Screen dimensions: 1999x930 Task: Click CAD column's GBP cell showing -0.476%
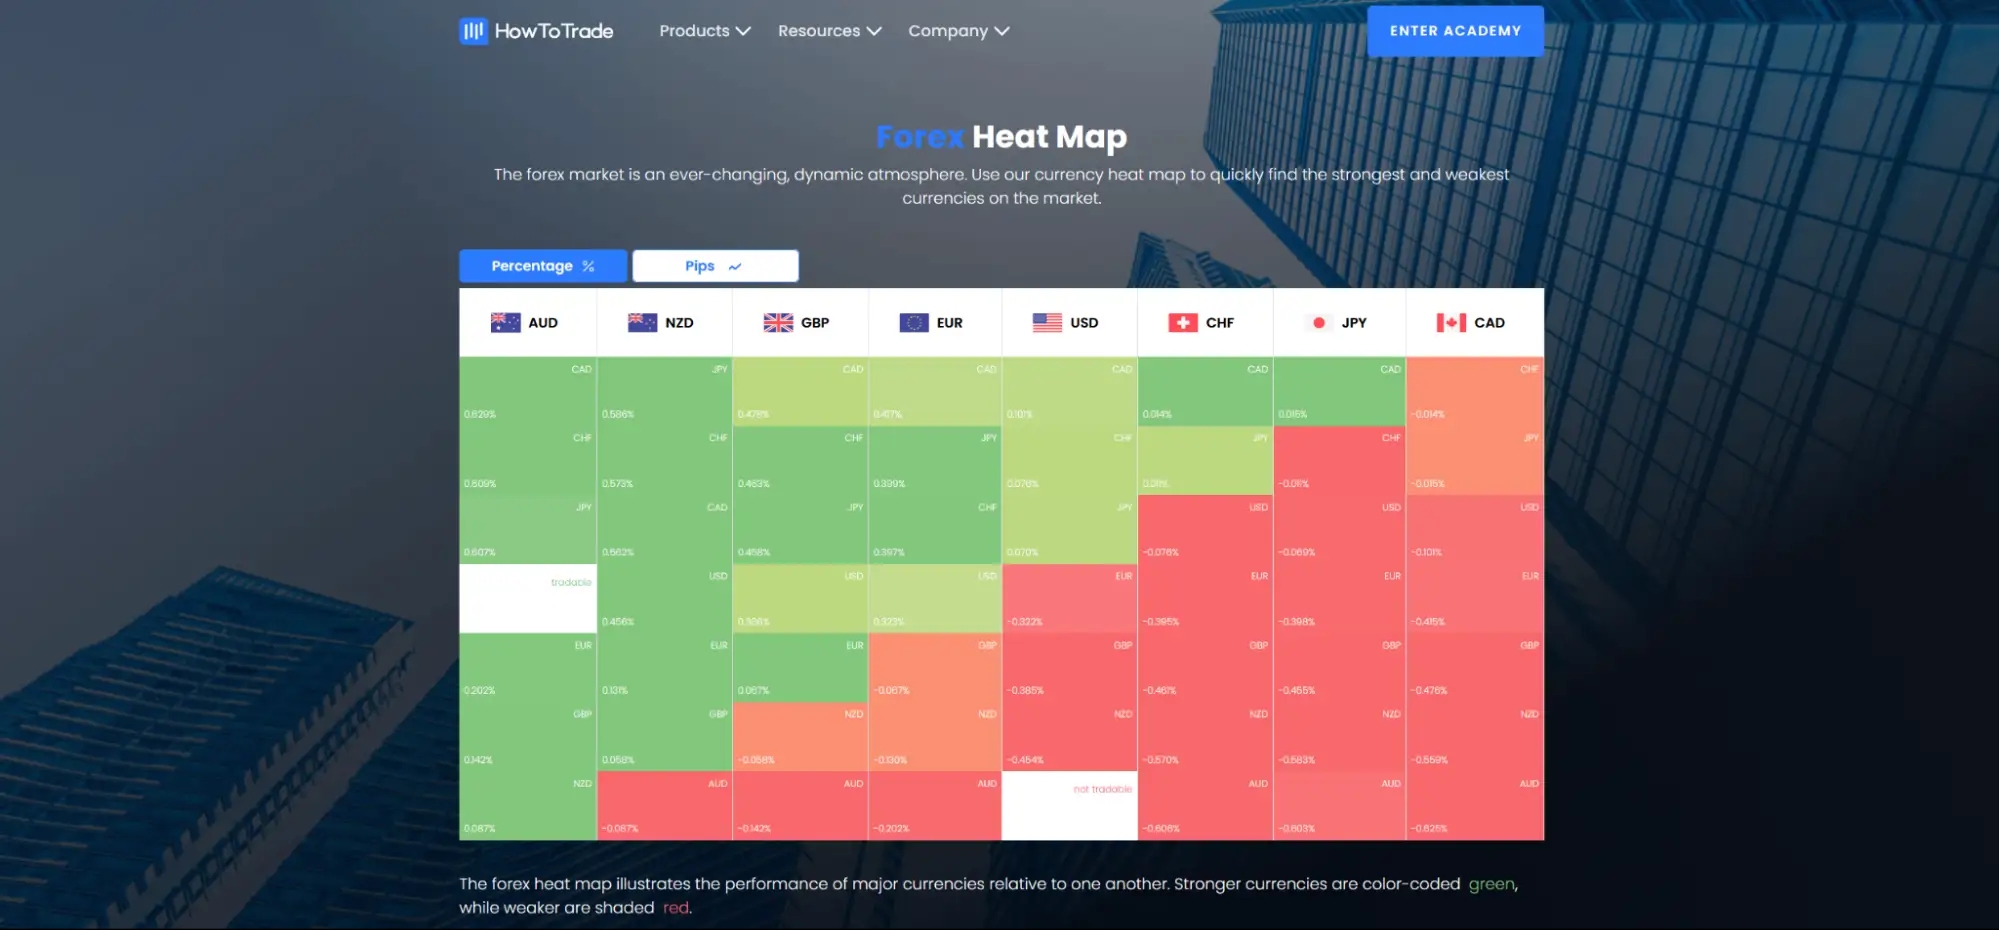tap(1475, 667)
